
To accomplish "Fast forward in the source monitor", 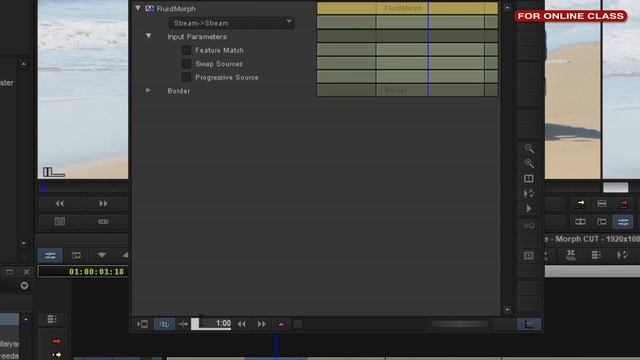I will [103, 203].
